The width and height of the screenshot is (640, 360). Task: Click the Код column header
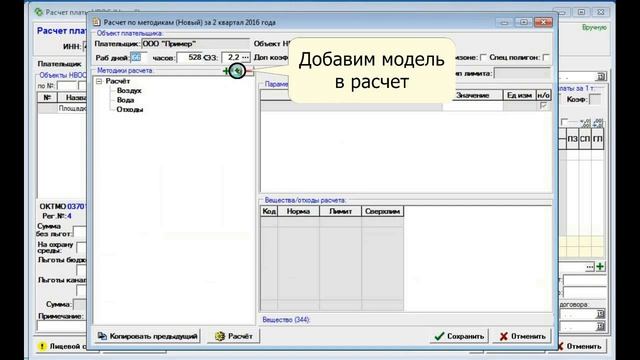(269, 211)
